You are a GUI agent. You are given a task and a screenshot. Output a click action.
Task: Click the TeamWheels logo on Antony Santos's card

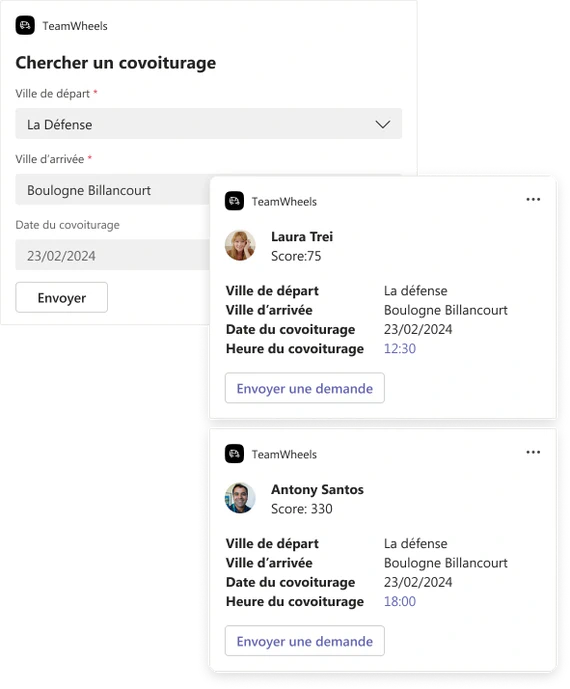point(234,454)
